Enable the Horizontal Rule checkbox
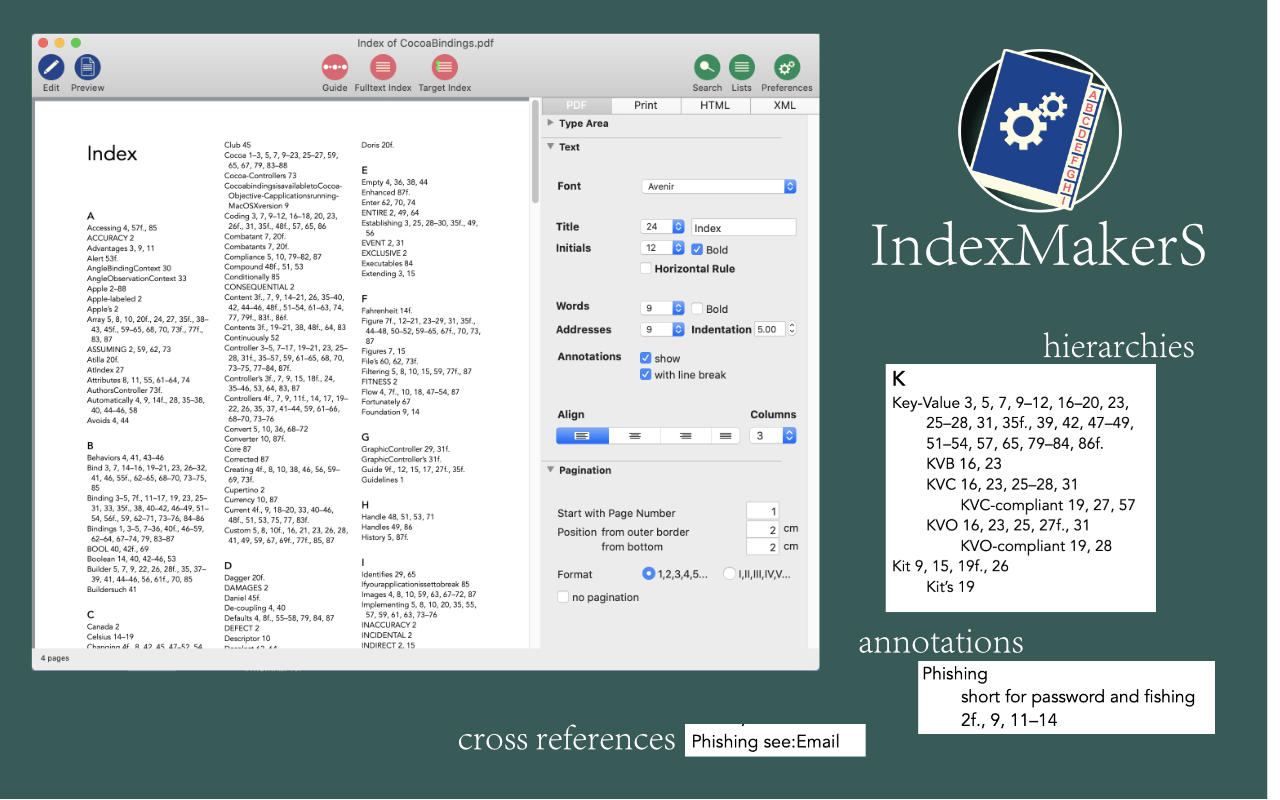The height and width of the screenshot is (800, 1280). point(646,269)
